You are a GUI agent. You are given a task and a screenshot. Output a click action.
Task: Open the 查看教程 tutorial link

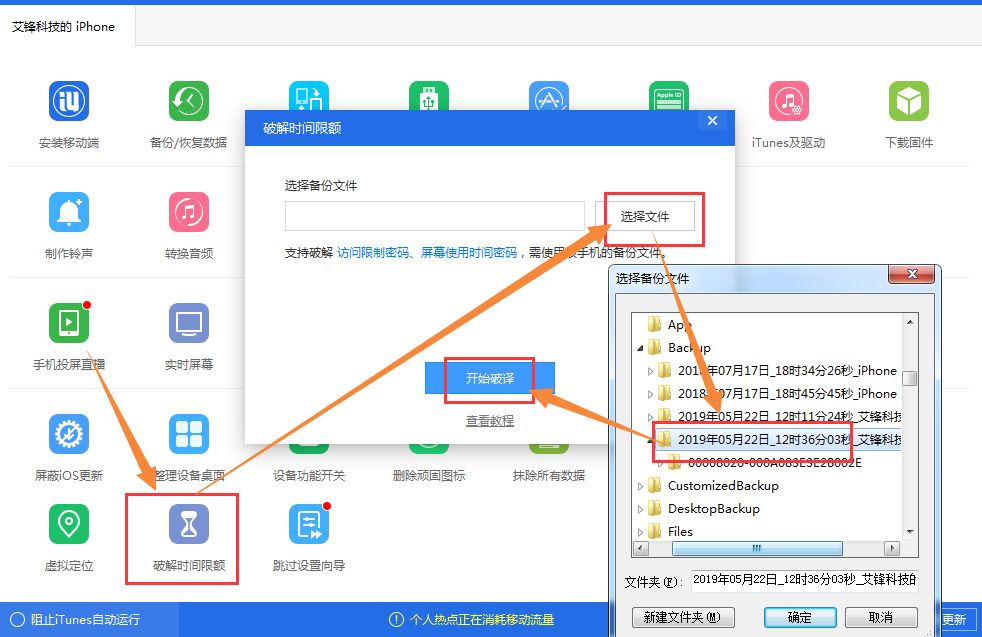(x=489, y=420)
